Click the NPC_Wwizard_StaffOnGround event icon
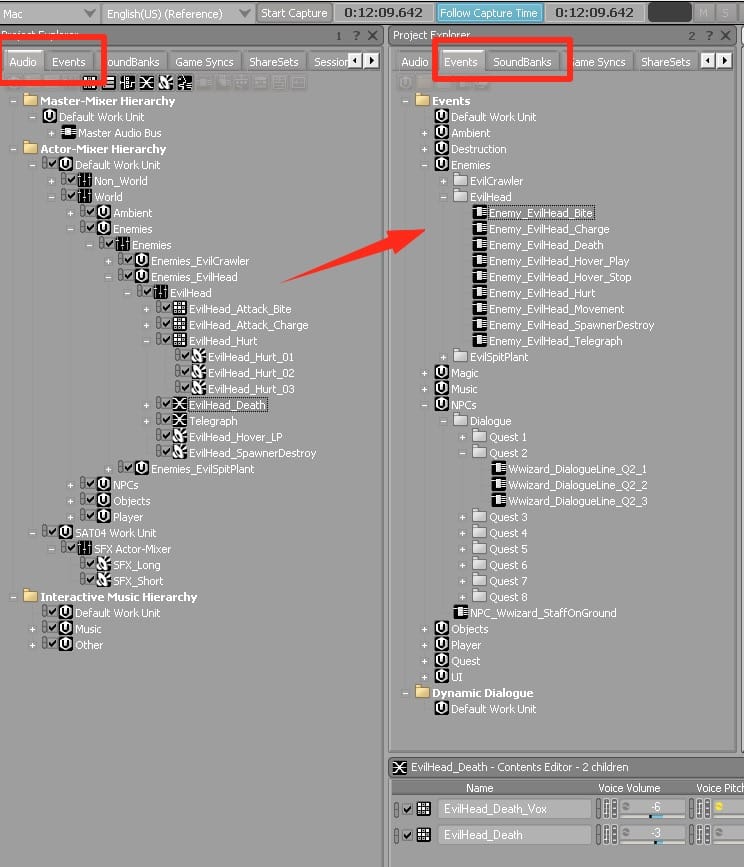744x867 pixels. (460, 613)
